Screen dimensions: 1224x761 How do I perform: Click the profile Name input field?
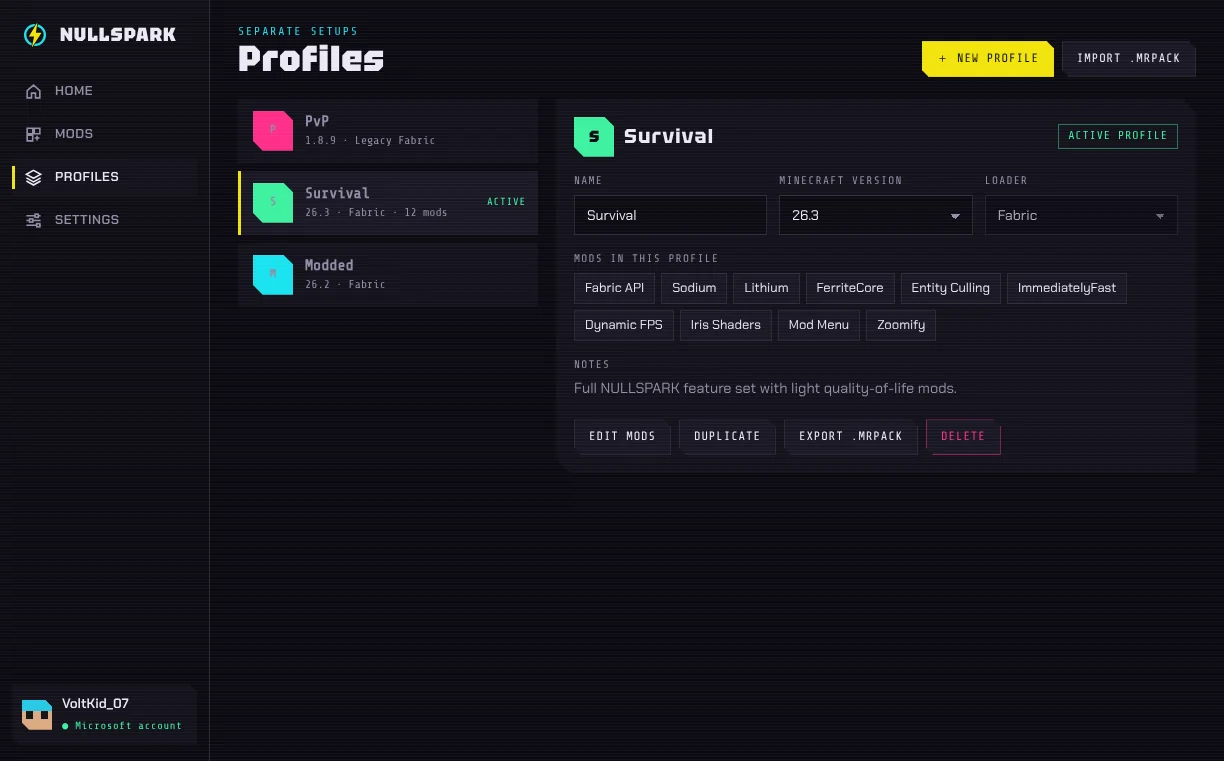click(x=670, y=215)
